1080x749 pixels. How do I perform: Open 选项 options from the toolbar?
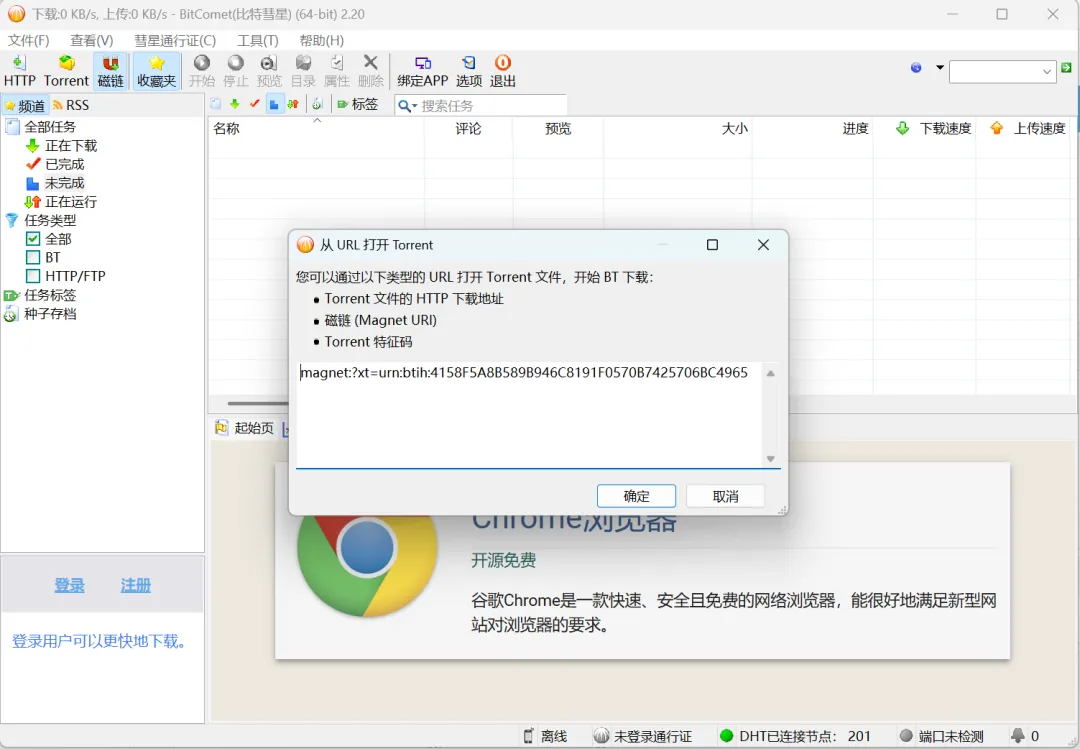point(469,71)
